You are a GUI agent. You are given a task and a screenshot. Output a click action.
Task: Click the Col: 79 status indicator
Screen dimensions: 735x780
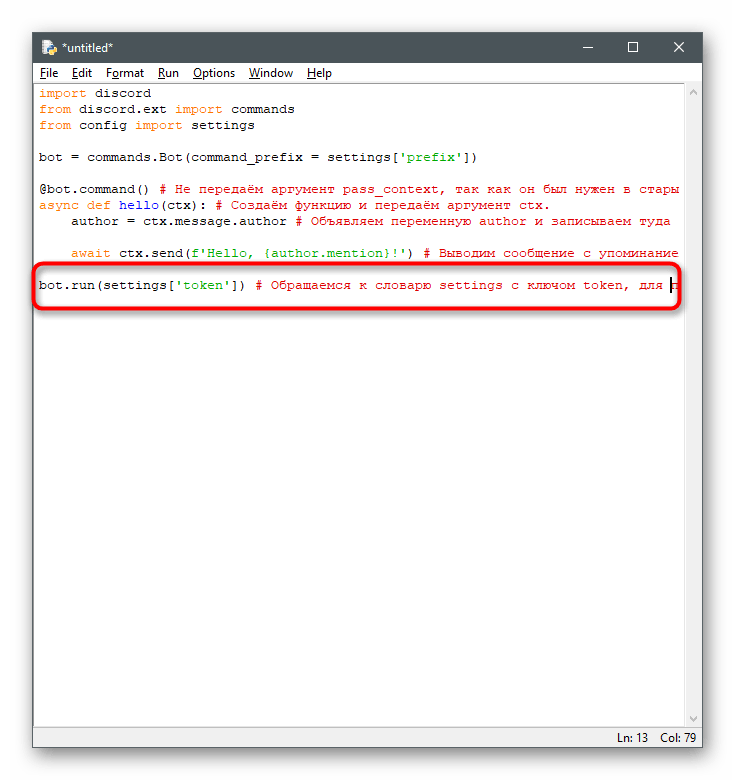[x=676, y=738]
